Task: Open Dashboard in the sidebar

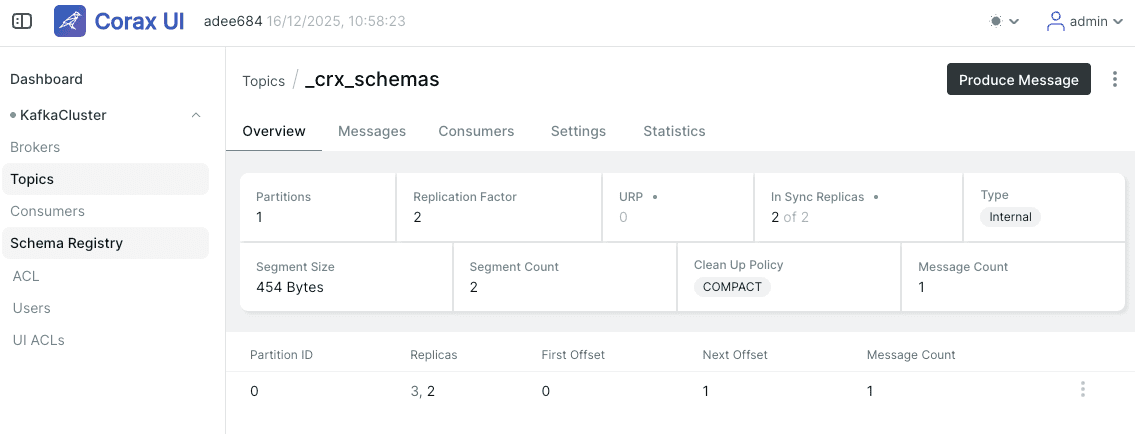Action: pos(46,80)
